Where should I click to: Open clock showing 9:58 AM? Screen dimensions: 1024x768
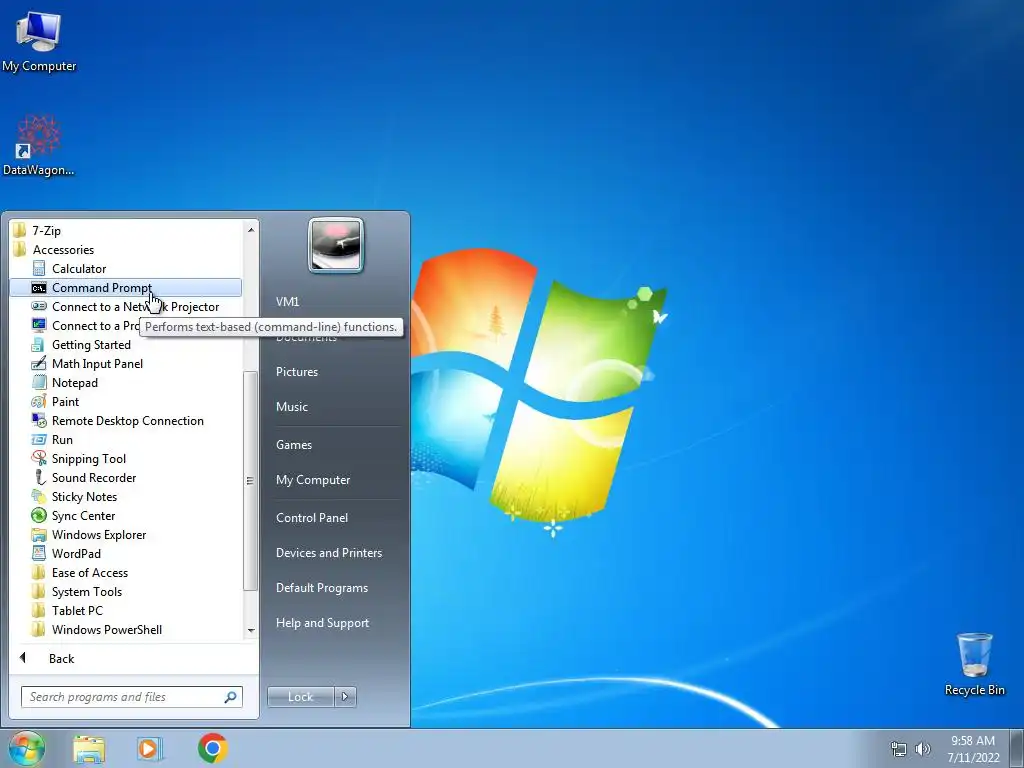tap(973, 748)
